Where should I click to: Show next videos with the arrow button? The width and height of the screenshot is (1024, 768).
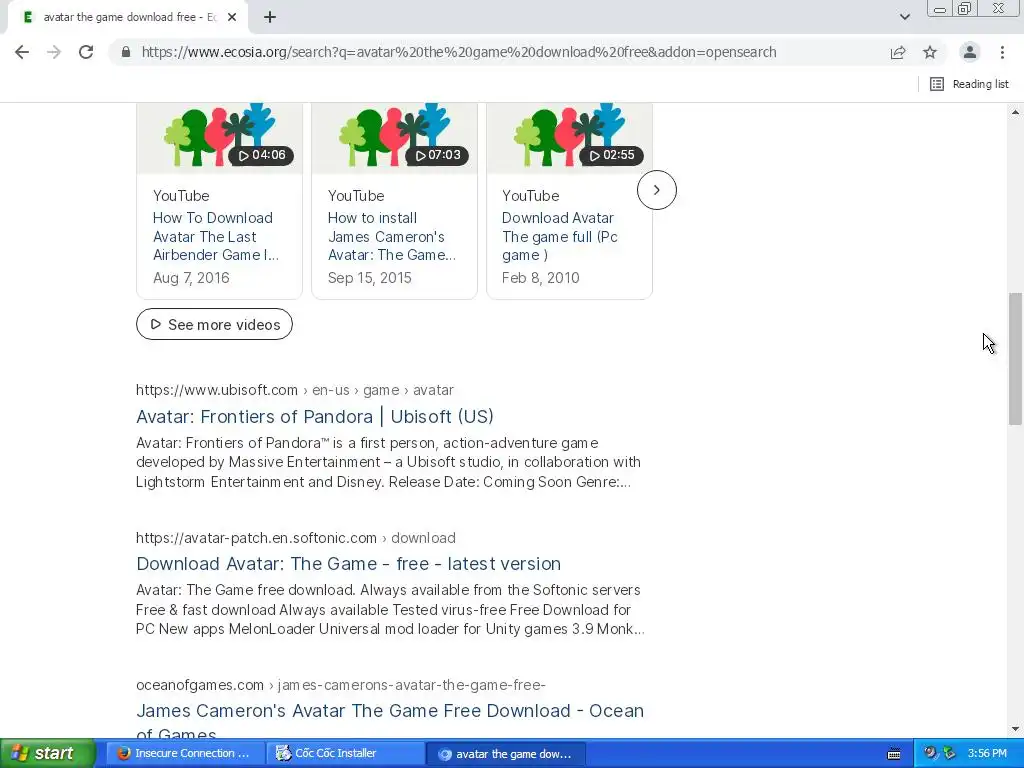656,190
